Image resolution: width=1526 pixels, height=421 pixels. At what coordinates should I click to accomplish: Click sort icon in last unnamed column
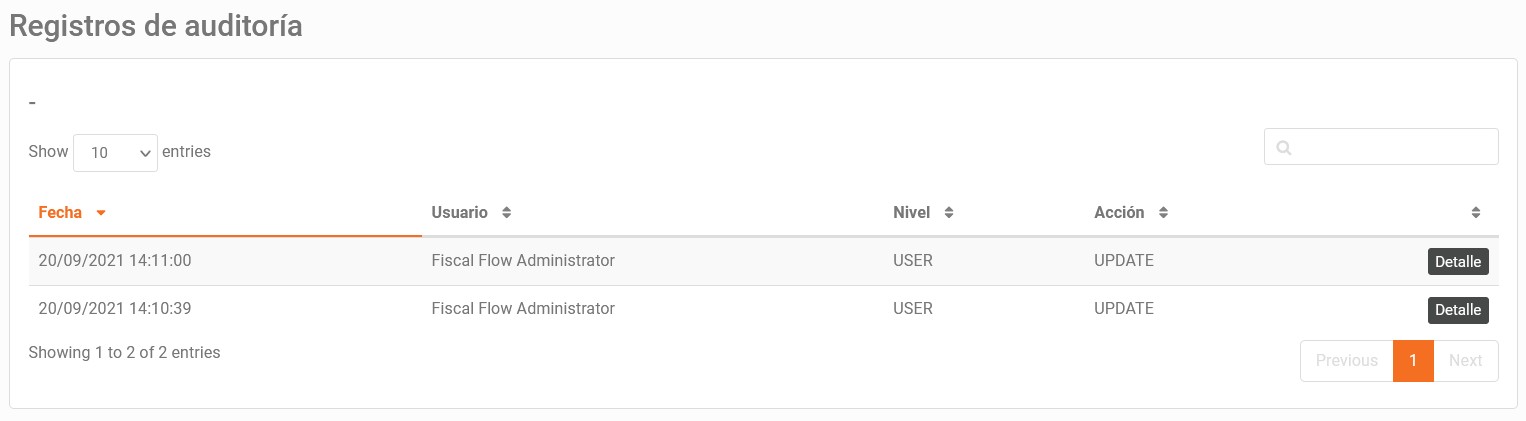click(1476, 213)
